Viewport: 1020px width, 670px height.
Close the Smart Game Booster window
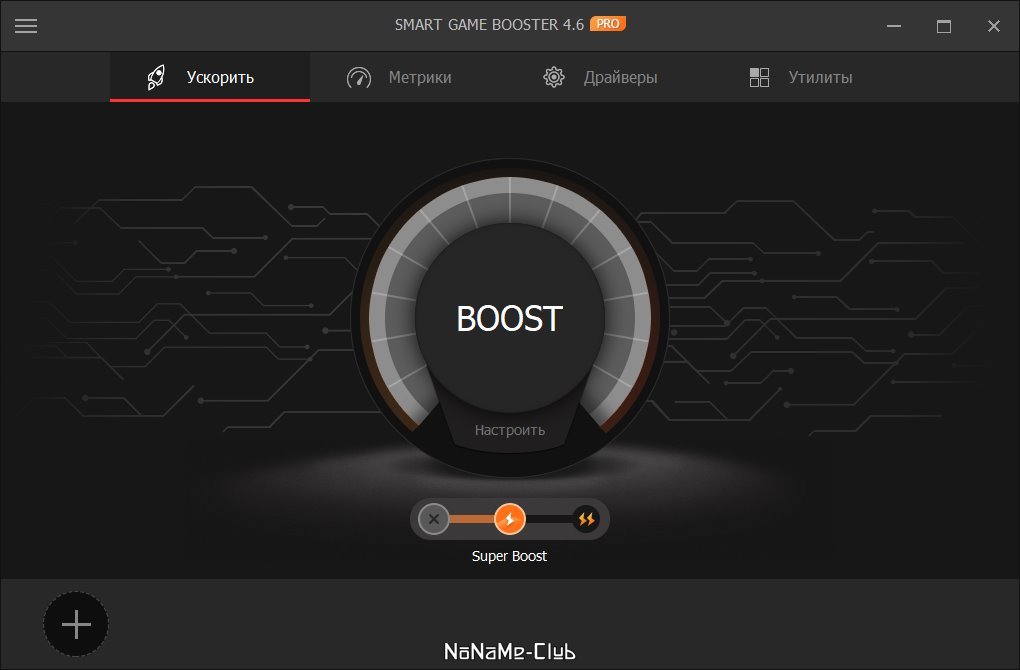pyautogui.click(x=993, y=26)
